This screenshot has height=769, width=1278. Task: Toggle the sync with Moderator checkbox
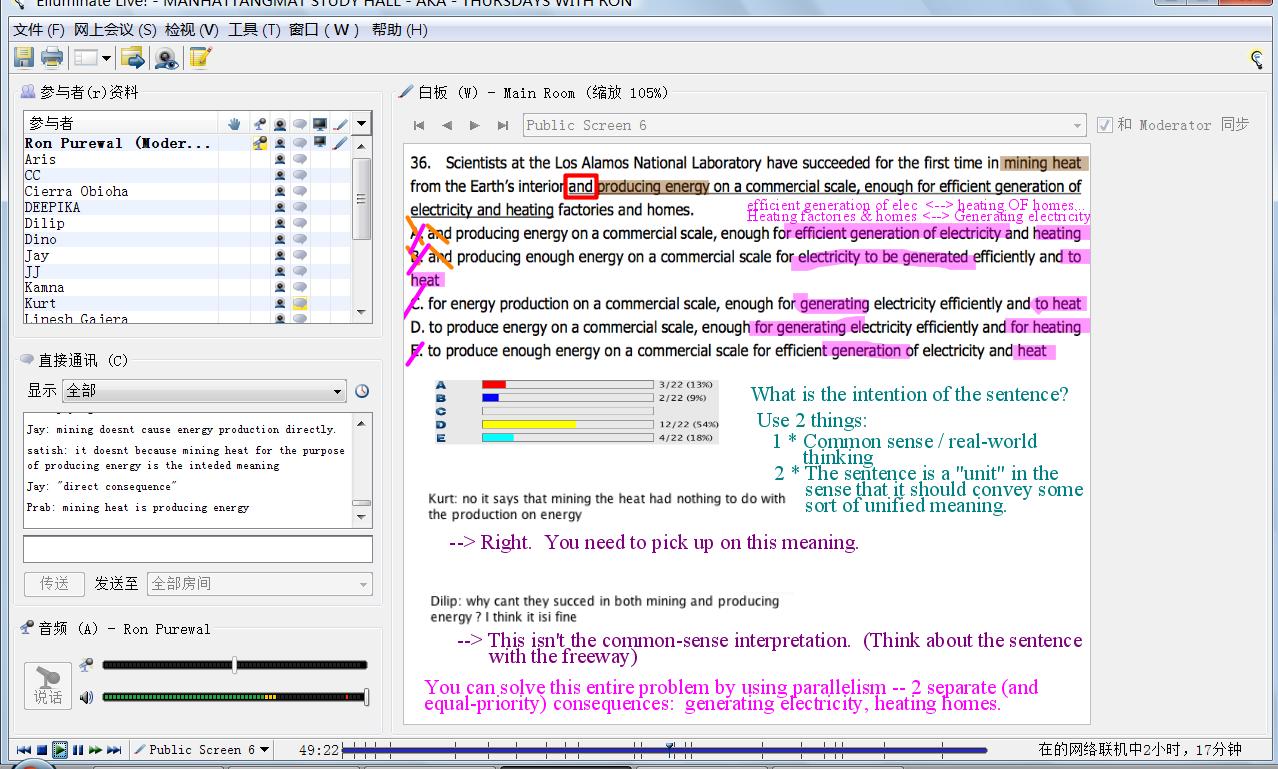pos(1104,125)
